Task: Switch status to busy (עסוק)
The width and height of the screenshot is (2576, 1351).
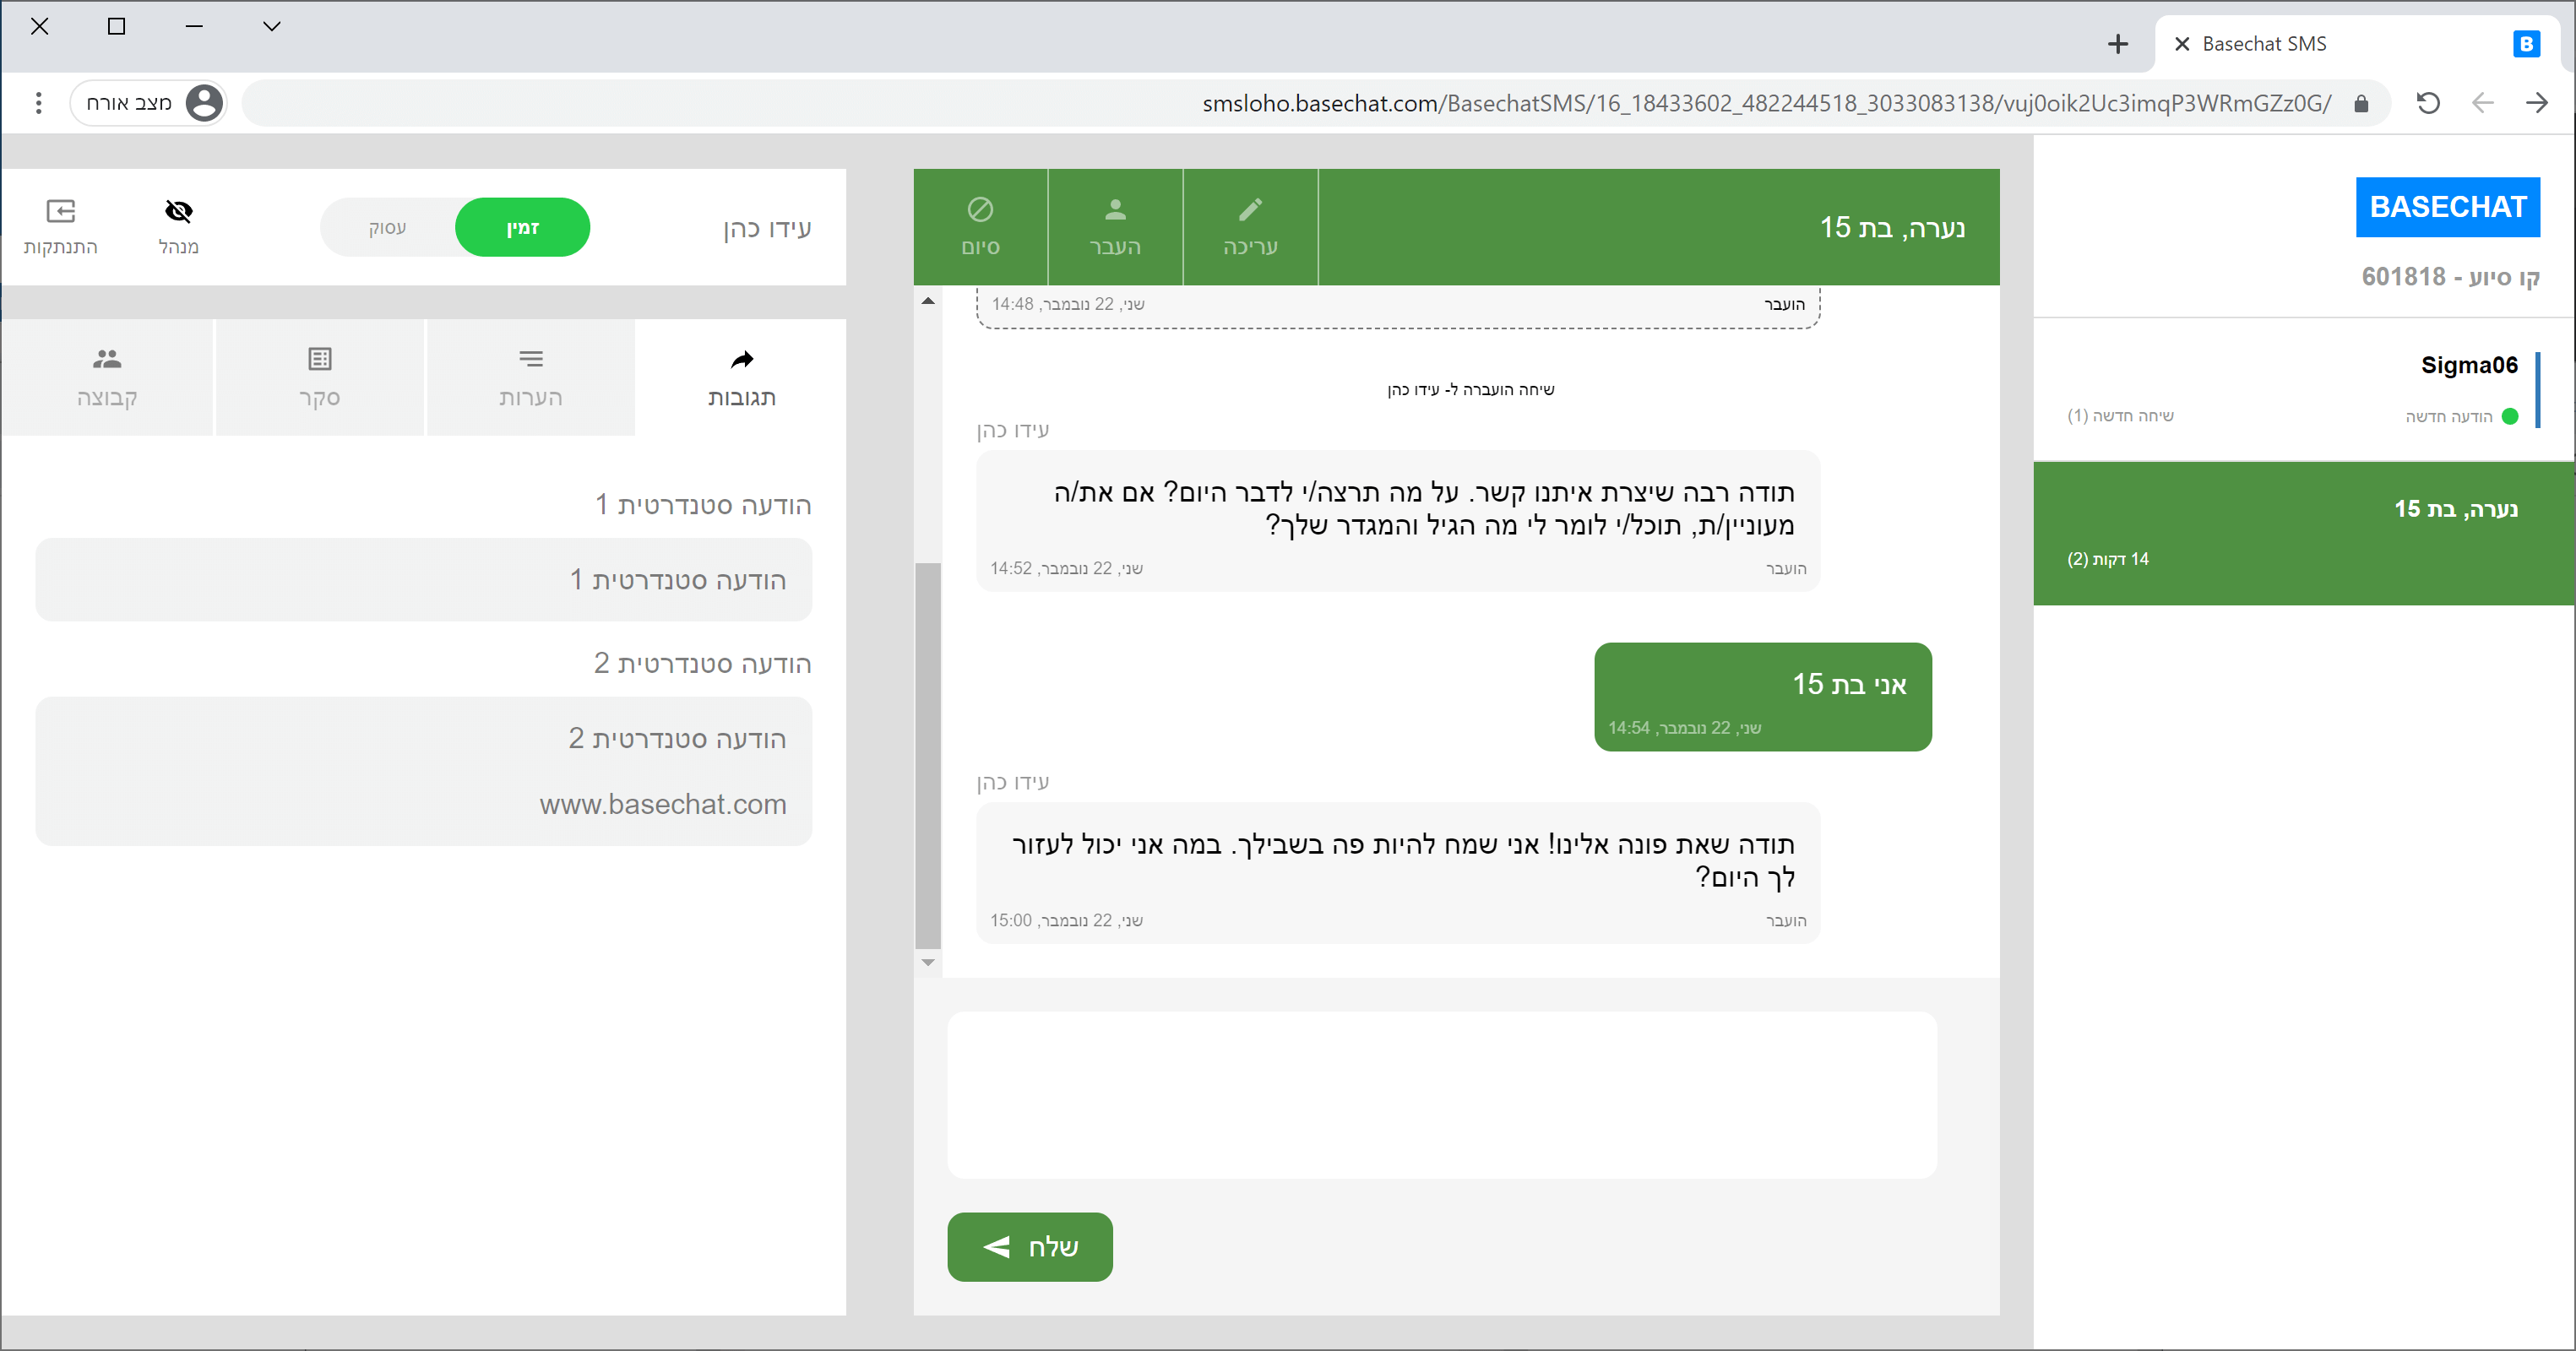Action: click(x=387, y=228)
